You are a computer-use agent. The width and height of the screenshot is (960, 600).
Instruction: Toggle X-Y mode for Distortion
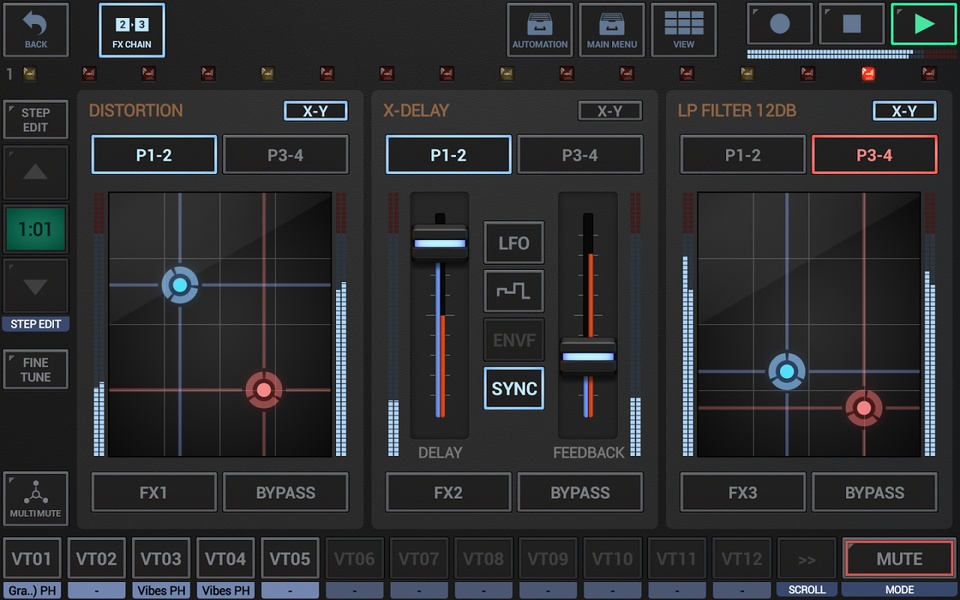pyautogui.click(x=315, y=111)
